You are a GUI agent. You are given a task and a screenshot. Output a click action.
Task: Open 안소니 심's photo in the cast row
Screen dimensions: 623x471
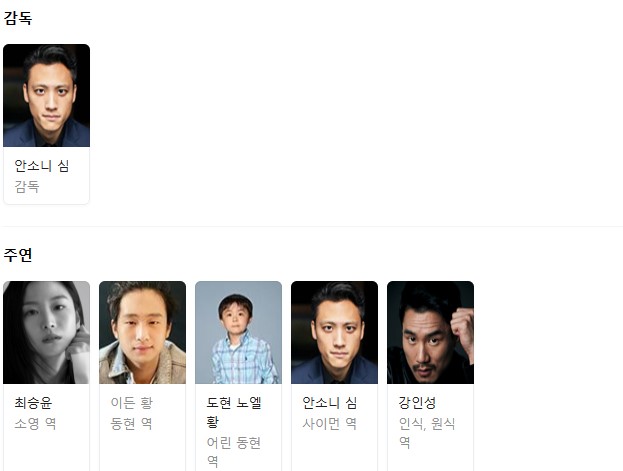coord(335,332)
